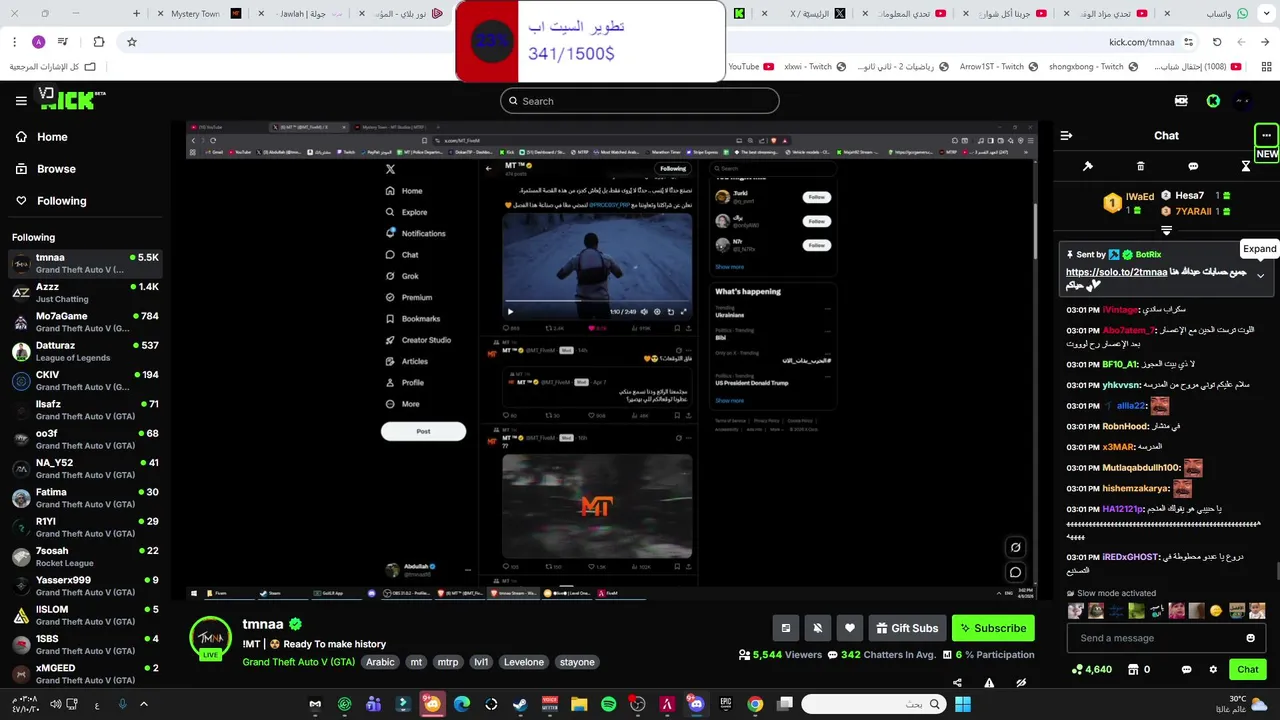Image resolution: width=1280 pixels, height=720 pixels.
Task: Open Datturaz channel in Following list
Action: pos(86,351)
